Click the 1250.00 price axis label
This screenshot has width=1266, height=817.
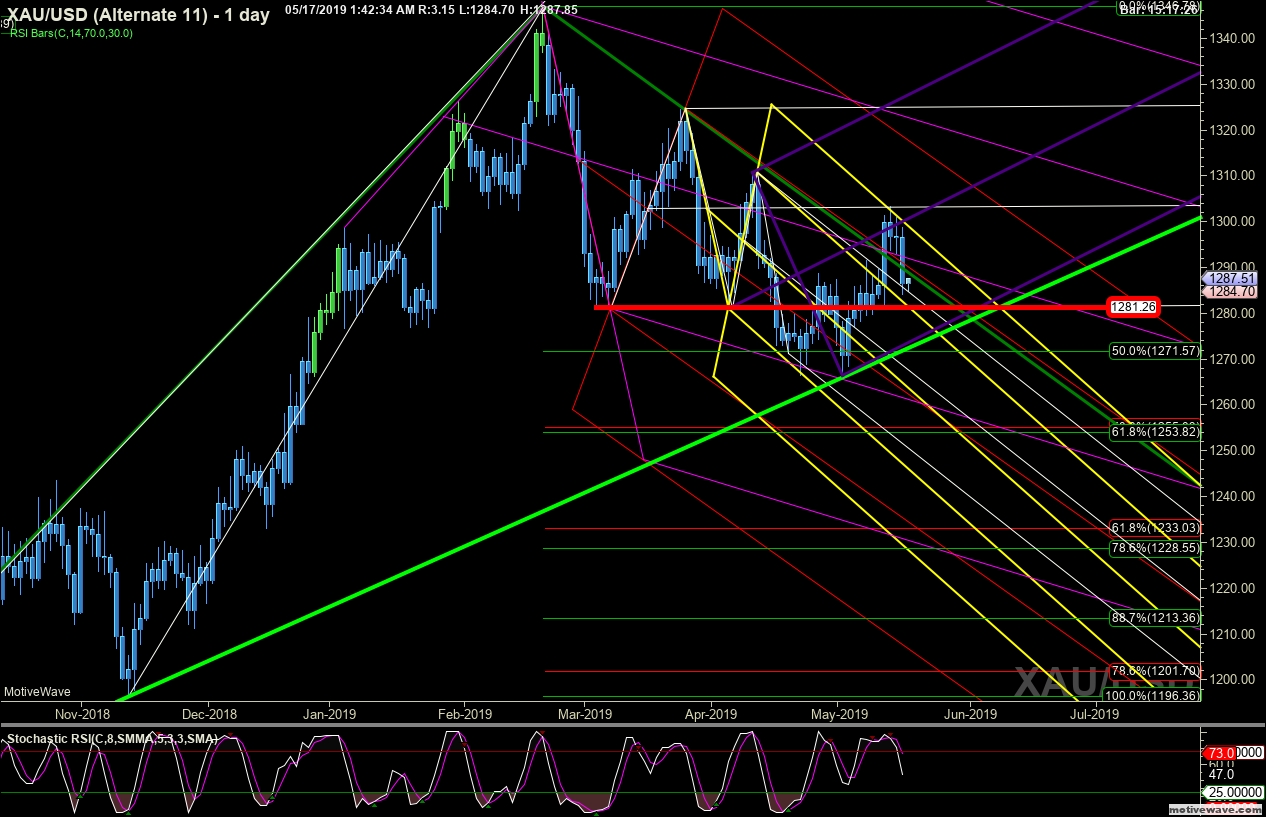(1233, 450)
